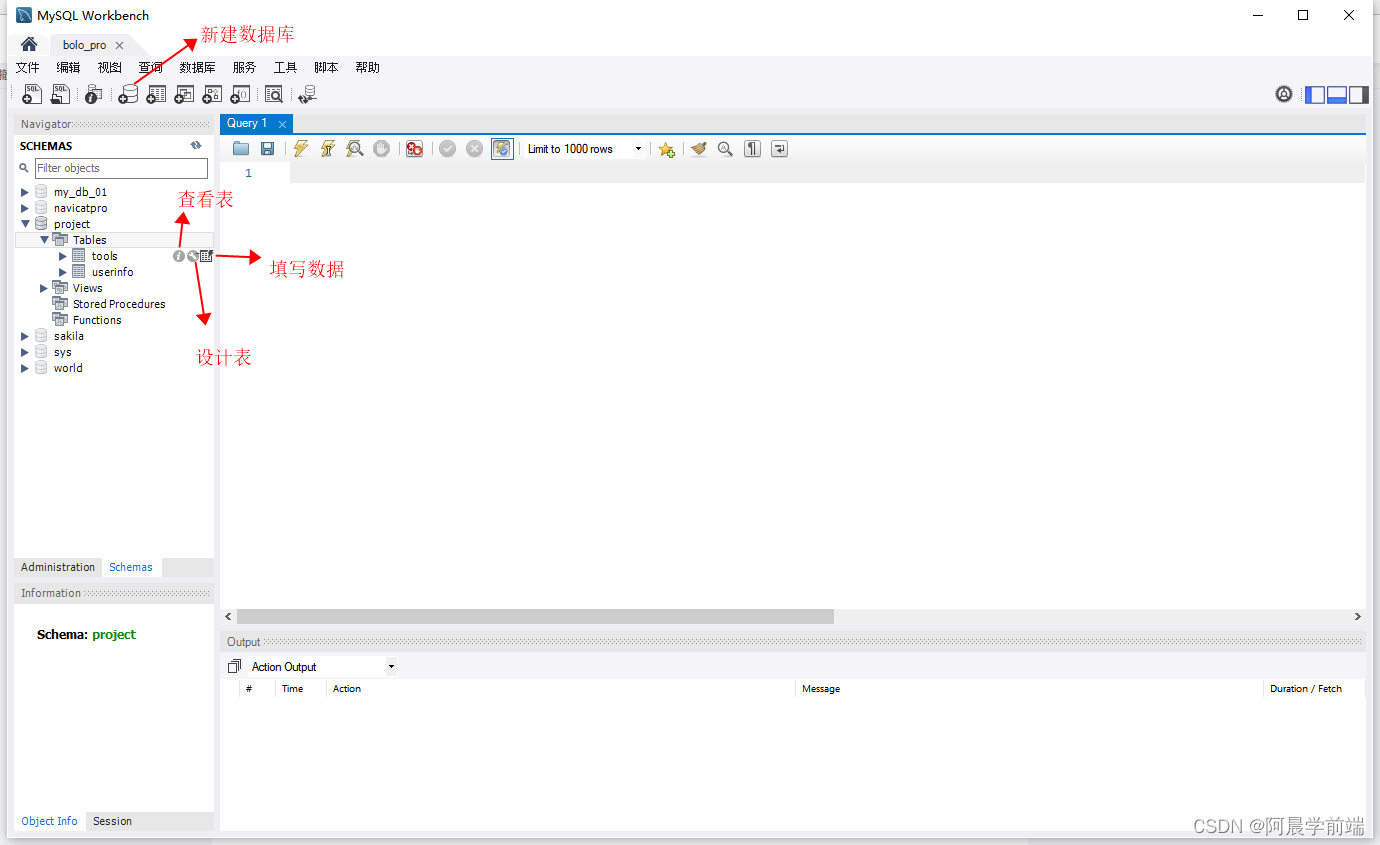Create a new table toolbar icon

click(156, 94)
